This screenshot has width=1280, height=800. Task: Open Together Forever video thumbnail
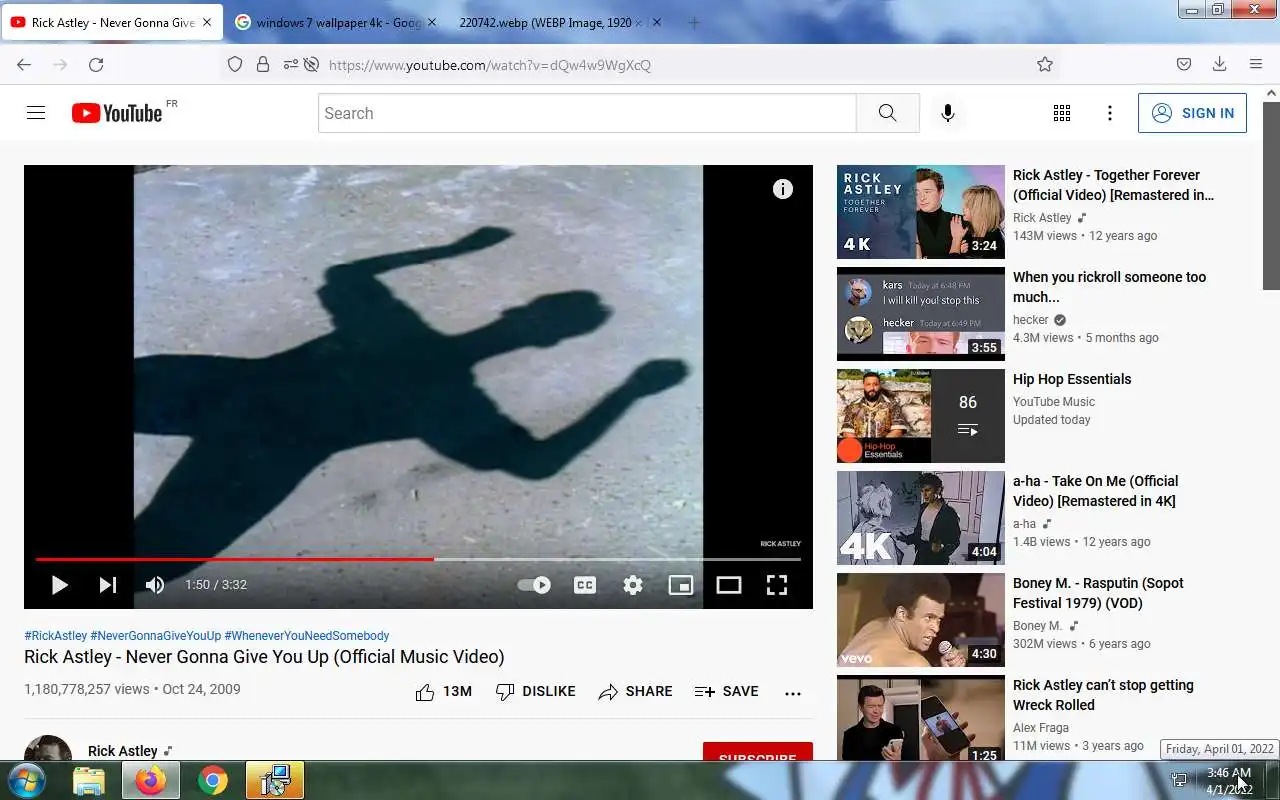point(921,212)
